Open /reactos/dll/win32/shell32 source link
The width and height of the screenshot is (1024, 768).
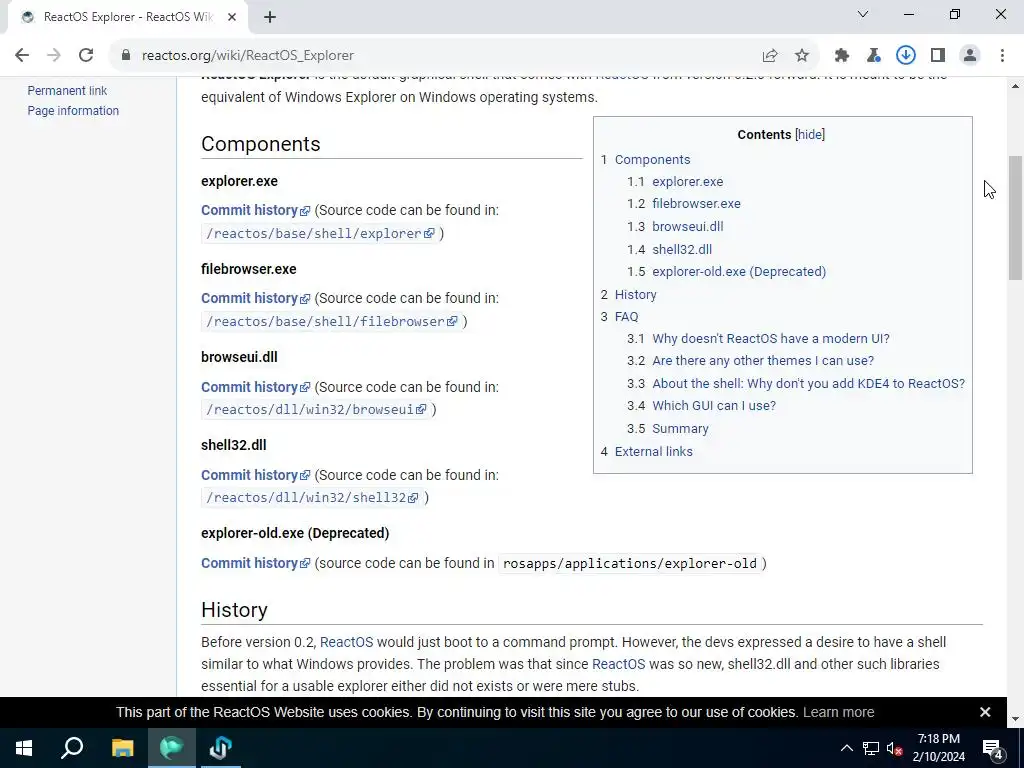point(312,498)
